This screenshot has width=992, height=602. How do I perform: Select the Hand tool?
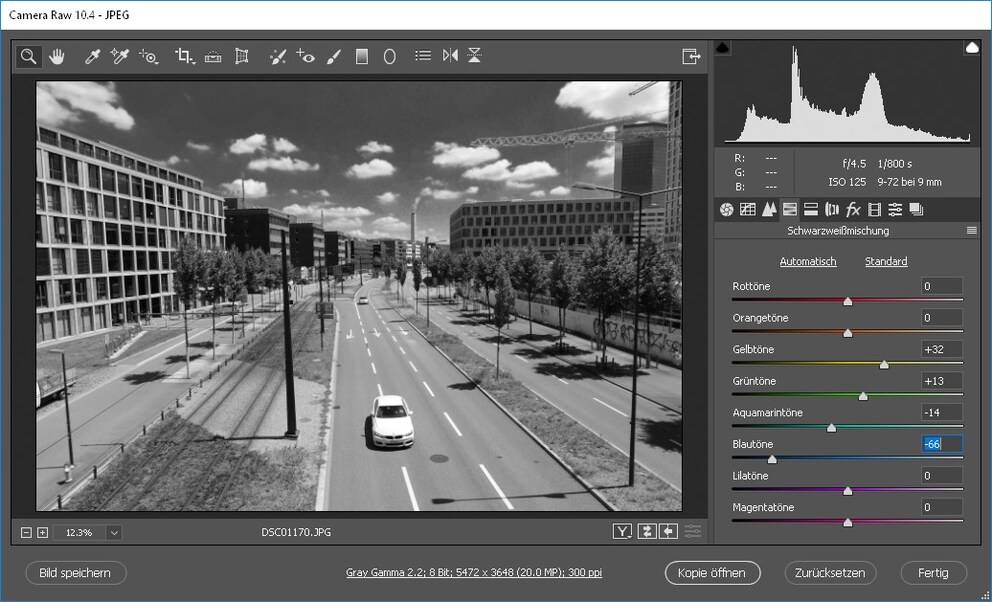pyautogui.click(x=57, y=56)
